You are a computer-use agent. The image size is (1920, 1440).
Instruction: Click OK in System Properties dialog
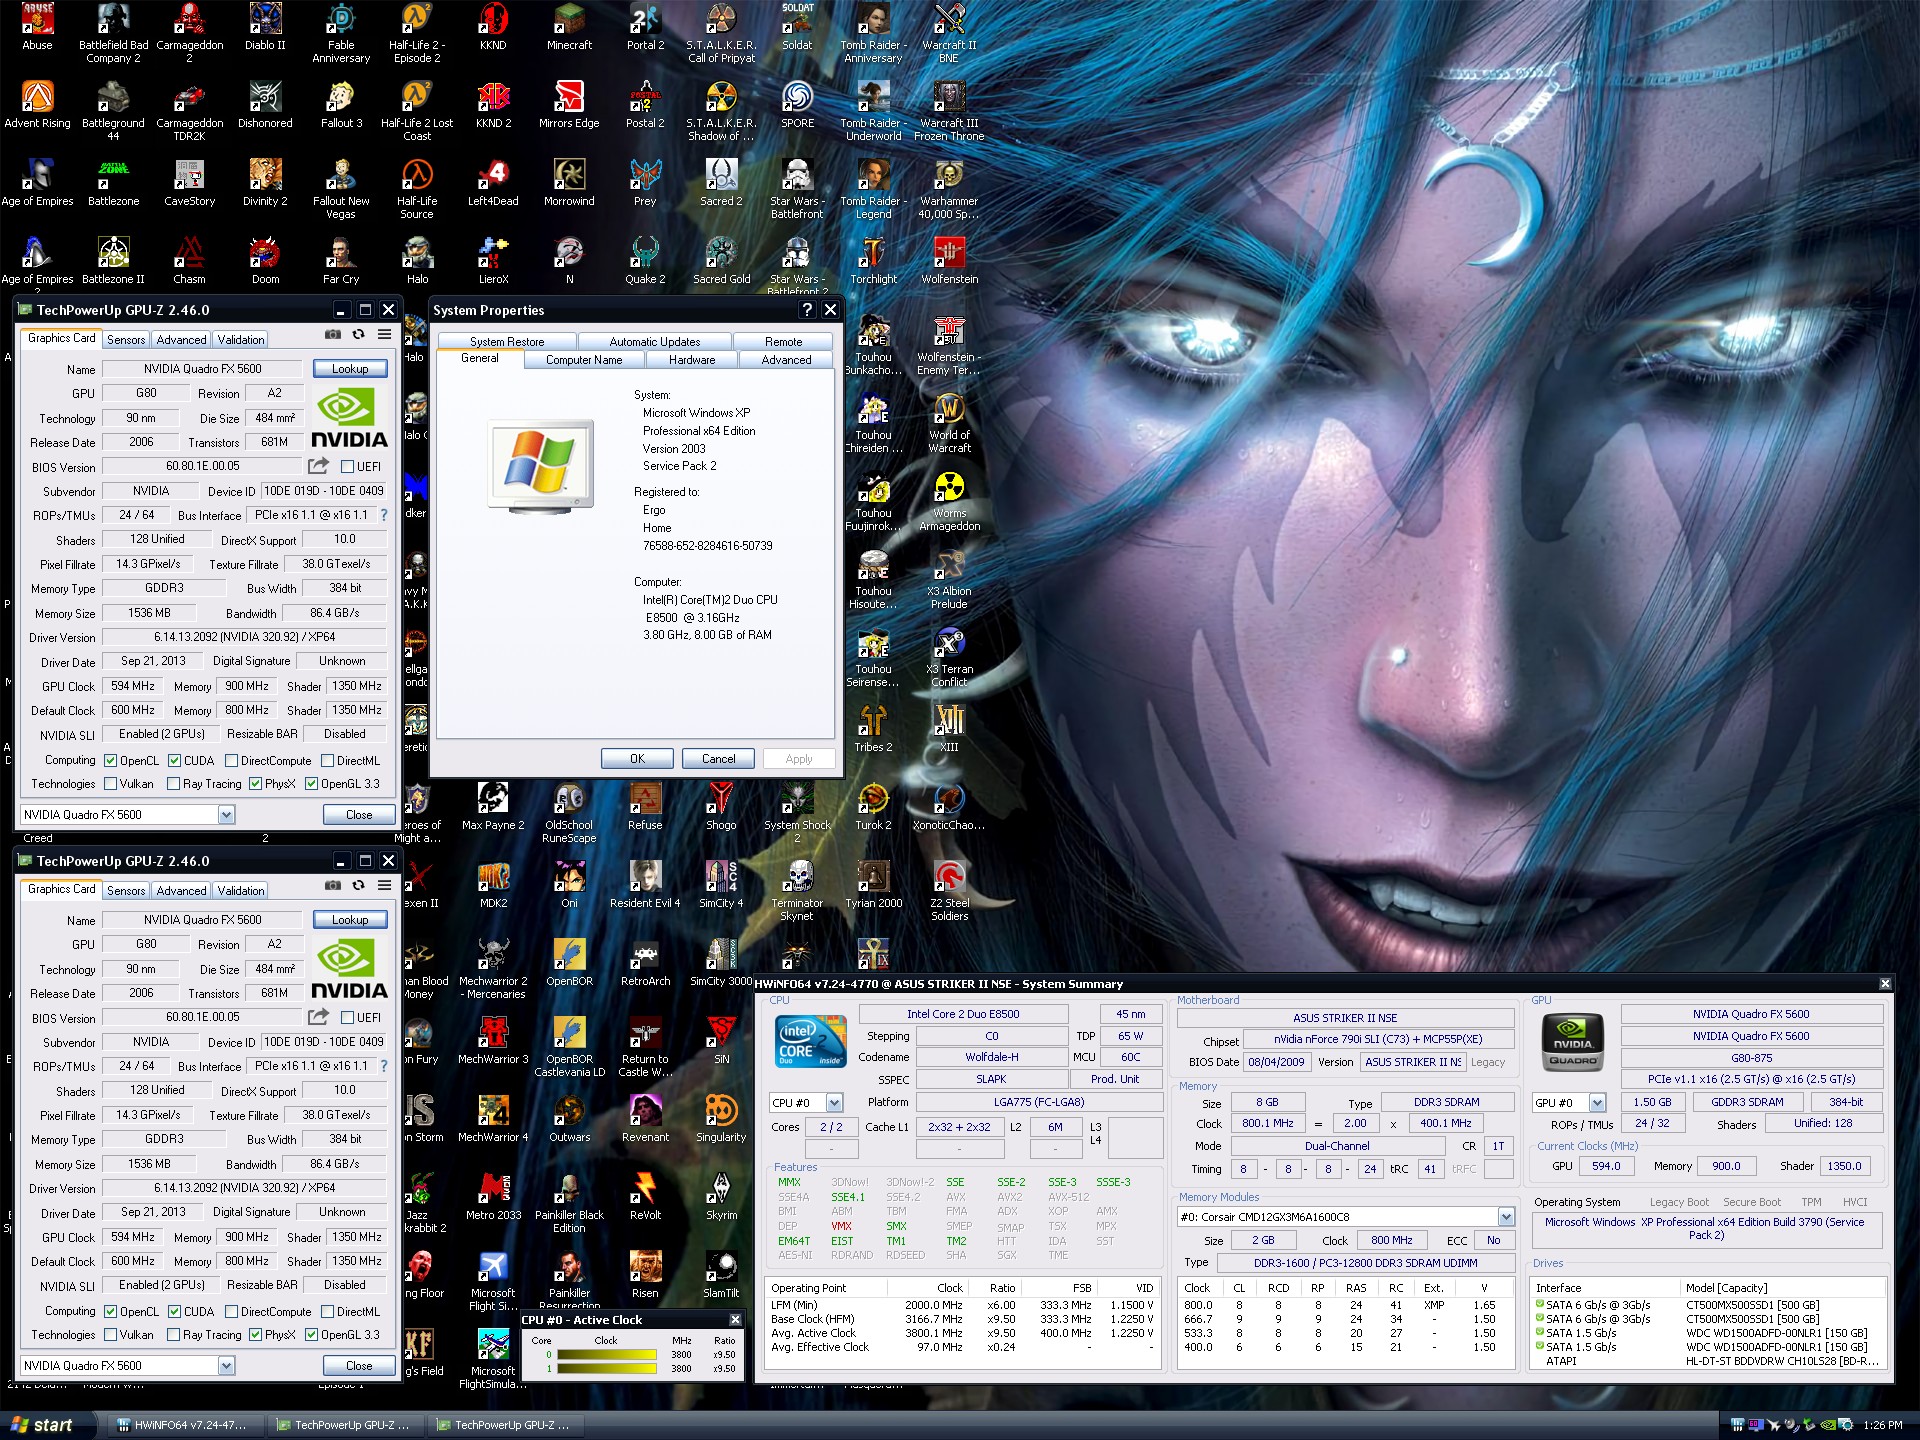click(637, 759)
